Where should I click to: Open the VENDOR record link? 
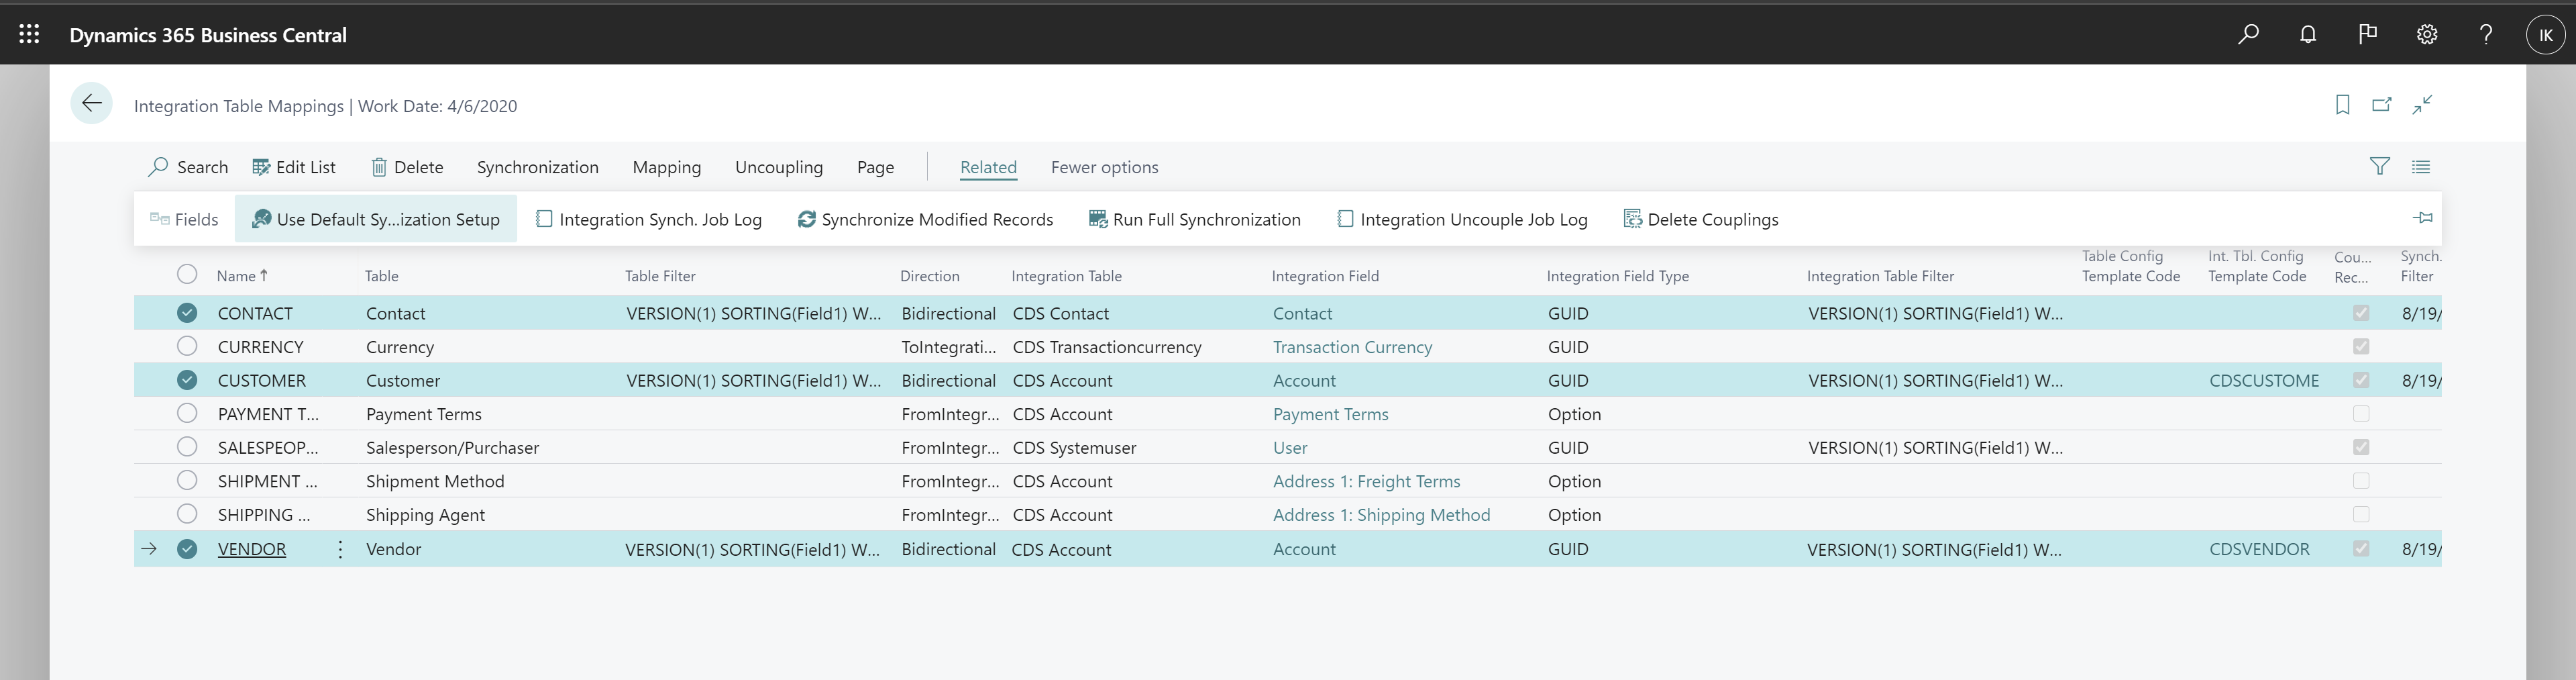(x=251, y=549)
